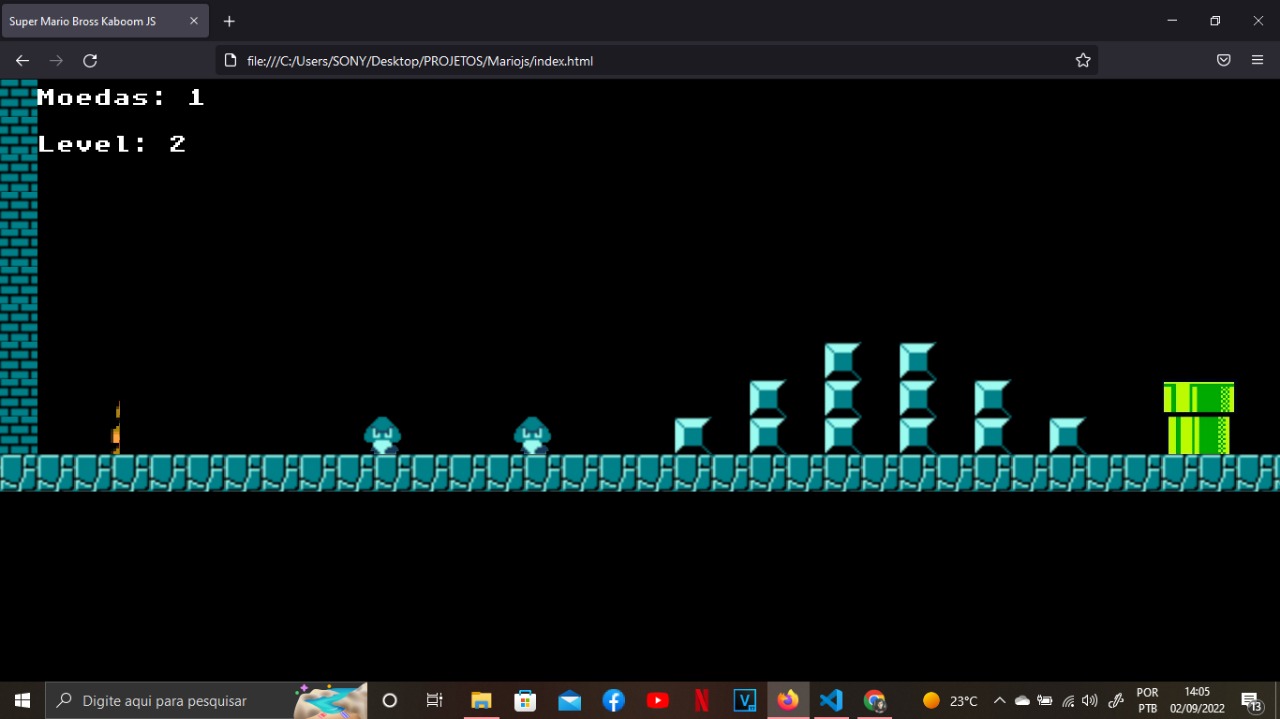Restore down the Firefox window
Viewport: 1280px width, 719px height.
coord(1215,21)
